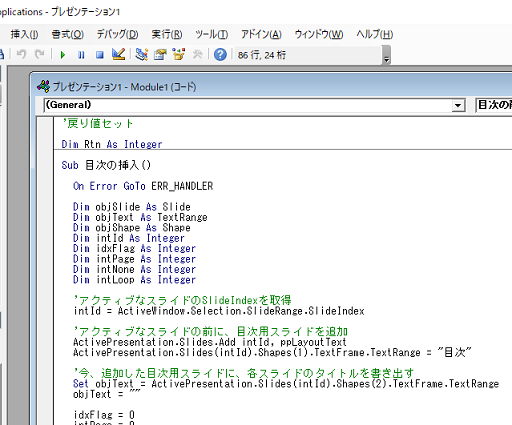Click On Error GoTo ERR_HANDLER line

[x=143, y=186]
